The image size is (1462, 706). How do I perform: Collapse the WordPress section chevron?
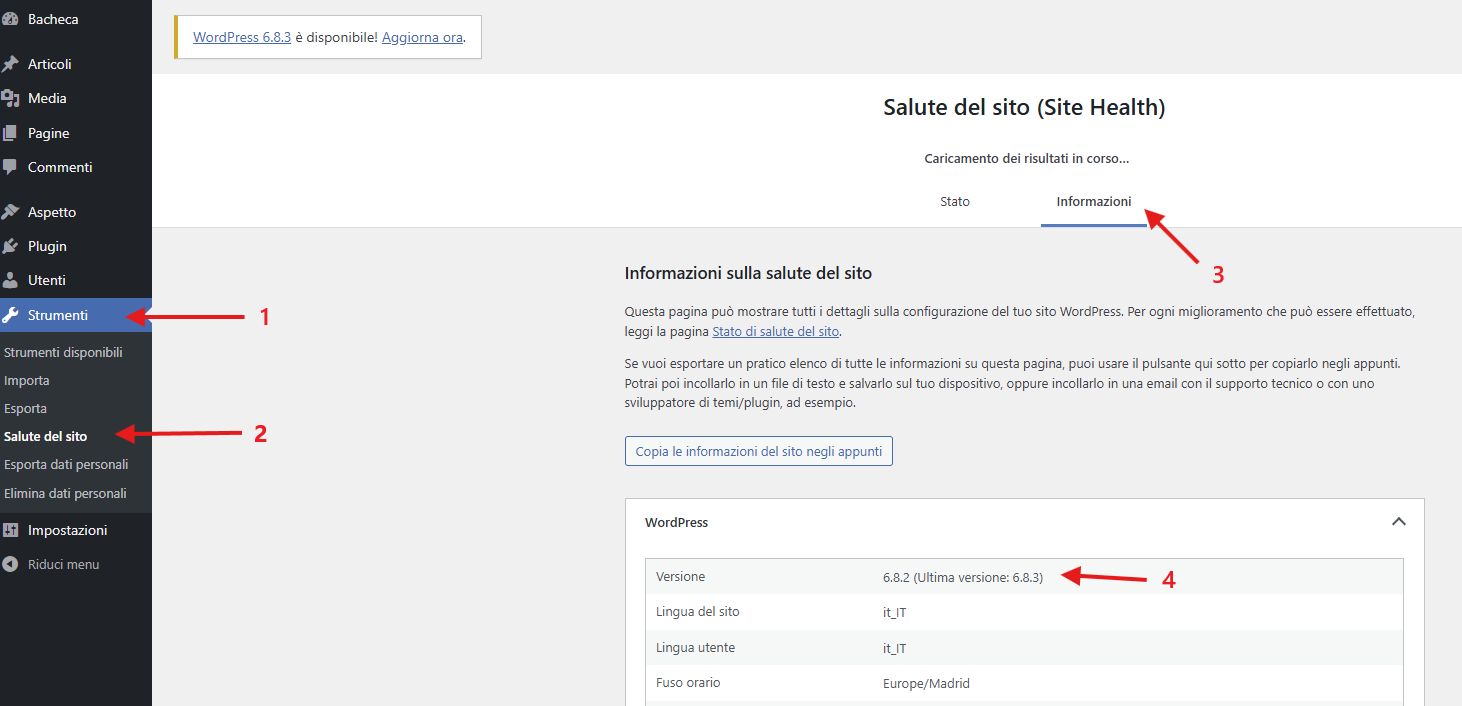tap(1398, 522)
